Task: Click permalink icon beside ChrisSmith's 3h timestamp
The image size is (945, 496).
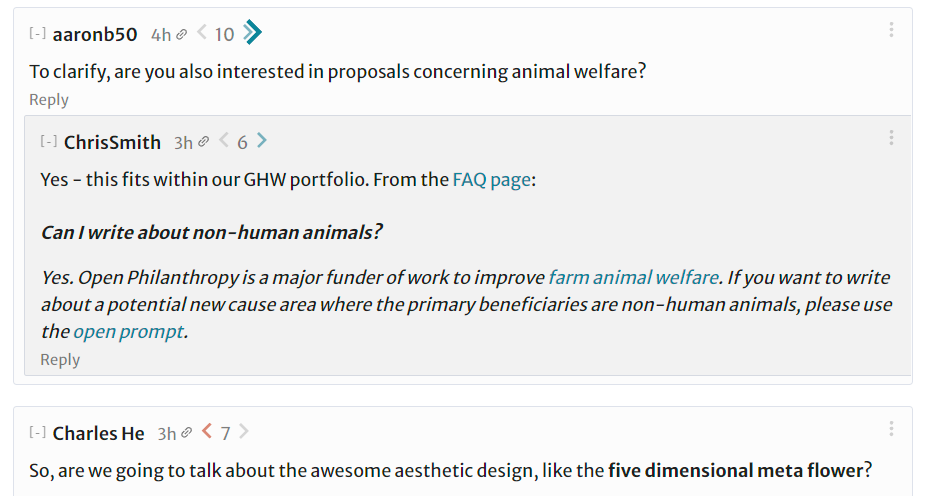Action: point(204,143)
